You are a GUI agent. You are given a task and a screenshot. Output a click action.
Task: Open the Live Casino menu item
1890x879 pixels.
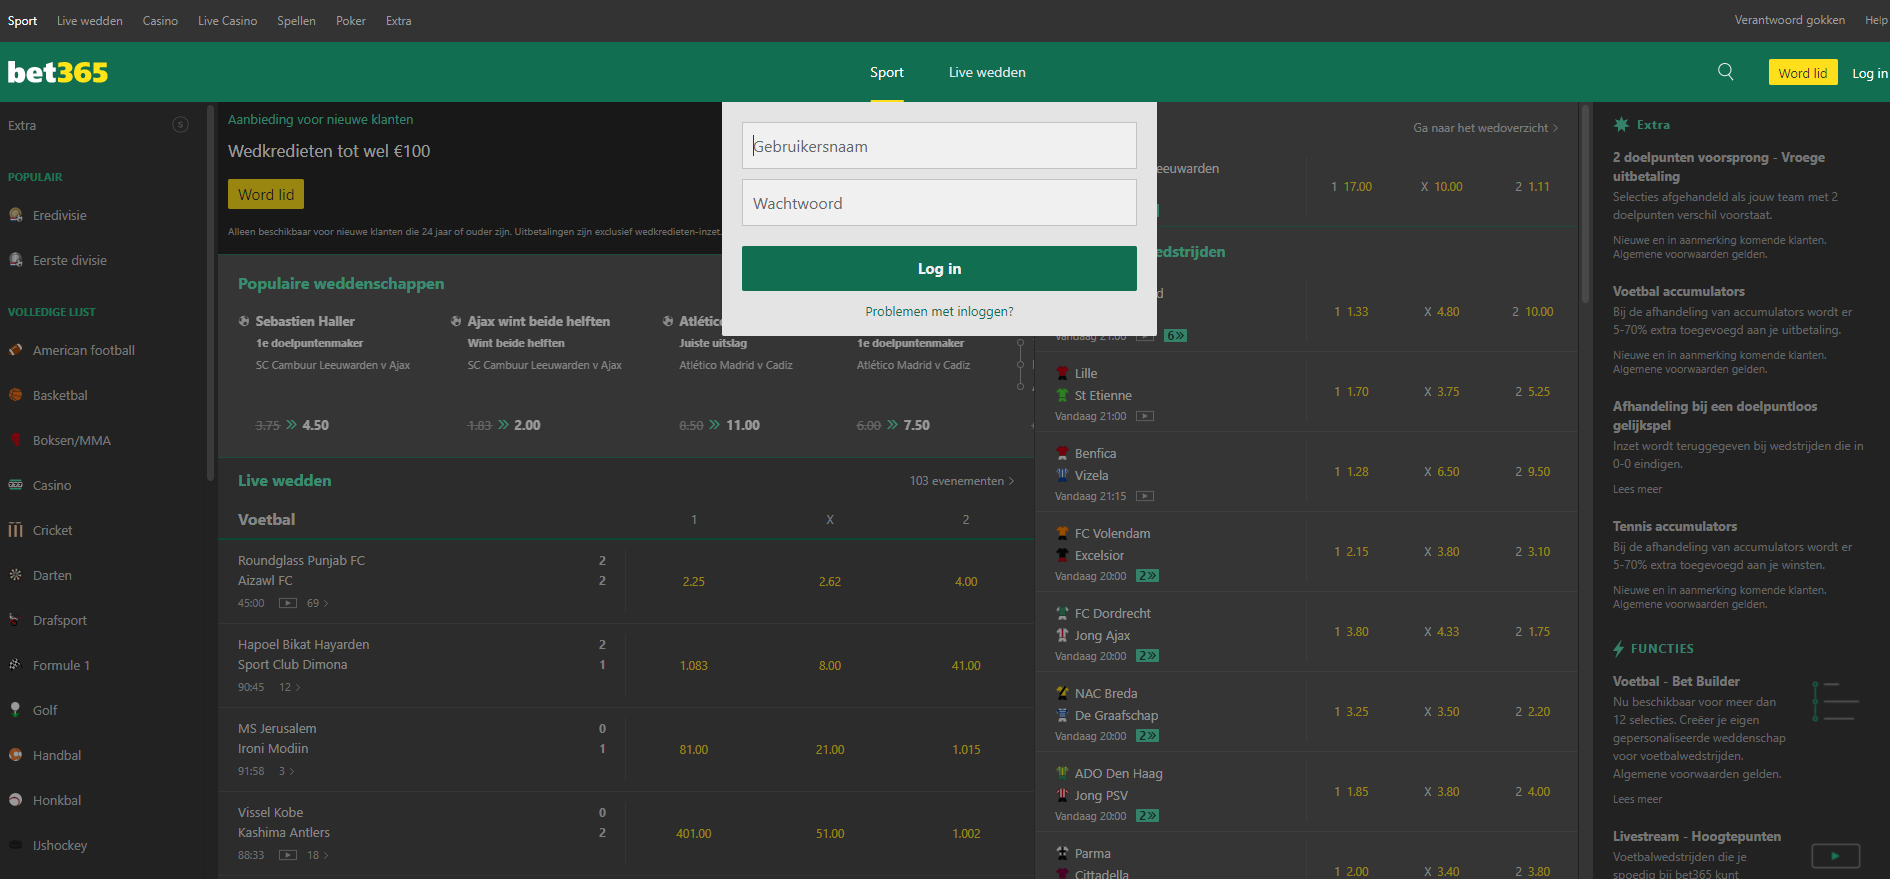tap(227, 21)
